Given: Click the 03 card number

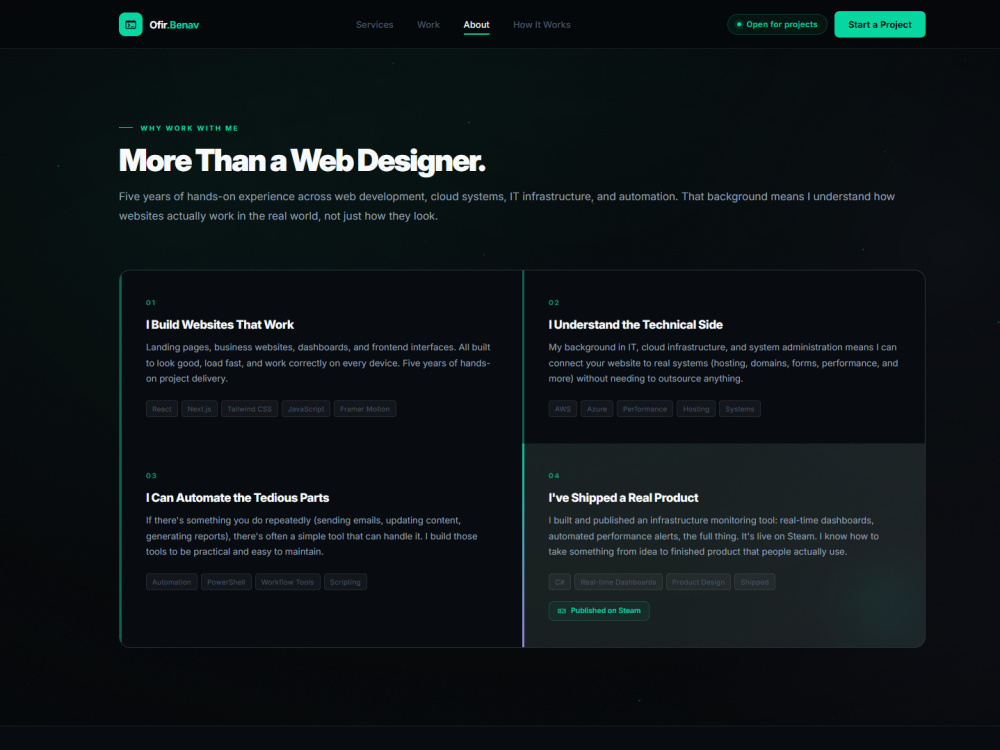Looking at the screenshot, I should pyautogui.click(x=151, y=476).
